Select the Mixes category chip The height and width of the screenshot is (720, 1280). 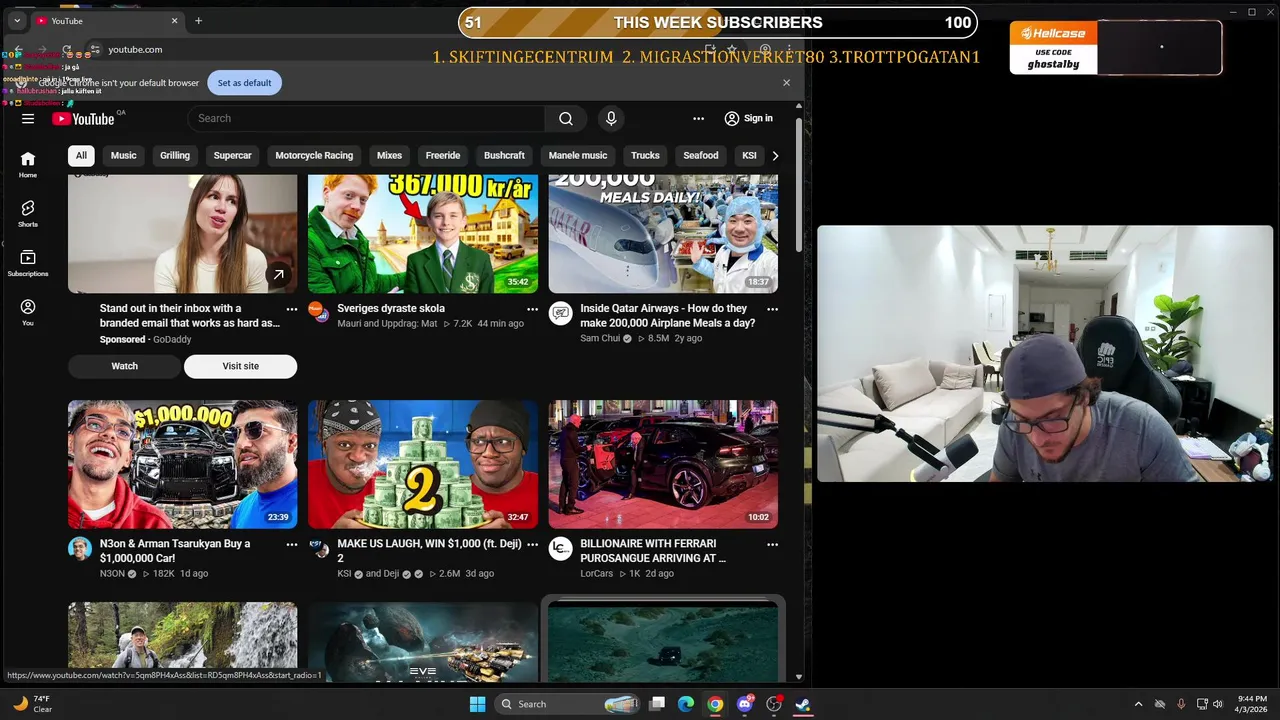pos(389,155)
